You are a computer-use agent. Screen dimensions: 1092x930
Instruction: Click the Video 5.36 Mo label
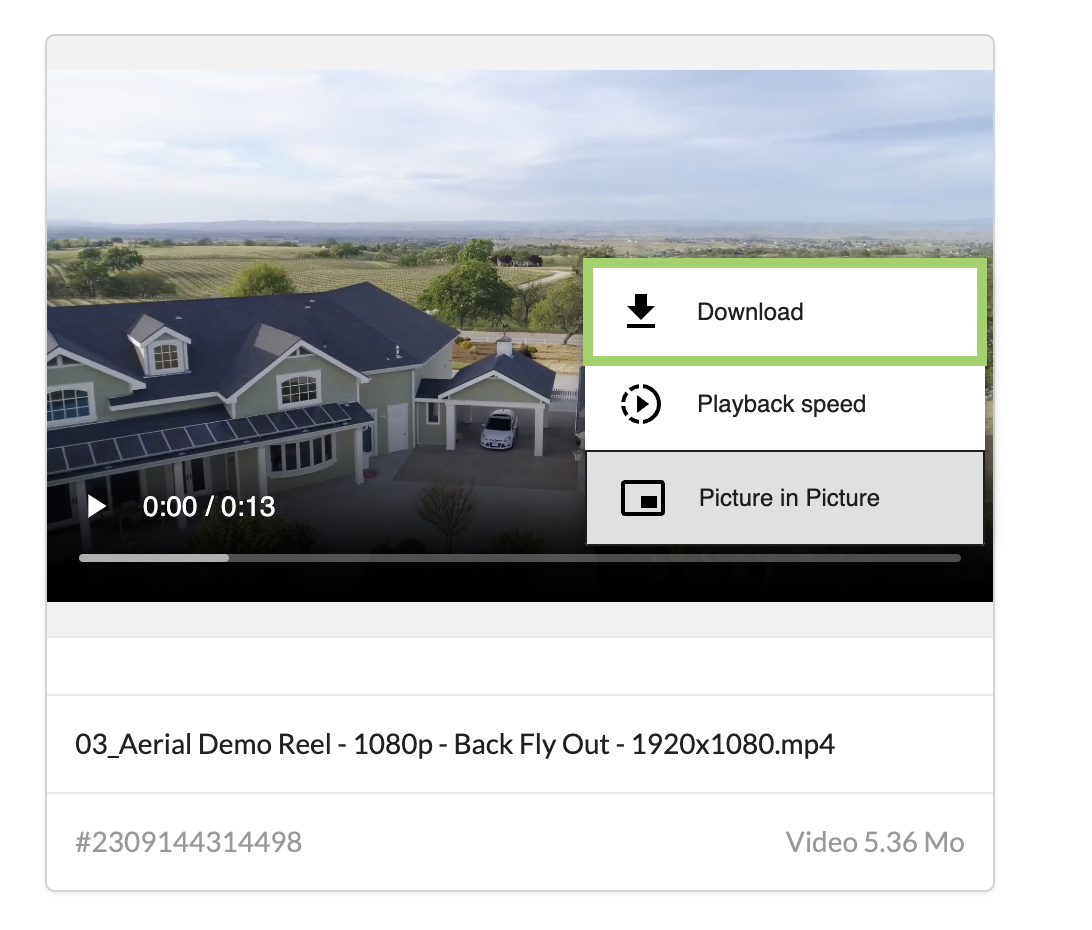[x=874, y=842]
